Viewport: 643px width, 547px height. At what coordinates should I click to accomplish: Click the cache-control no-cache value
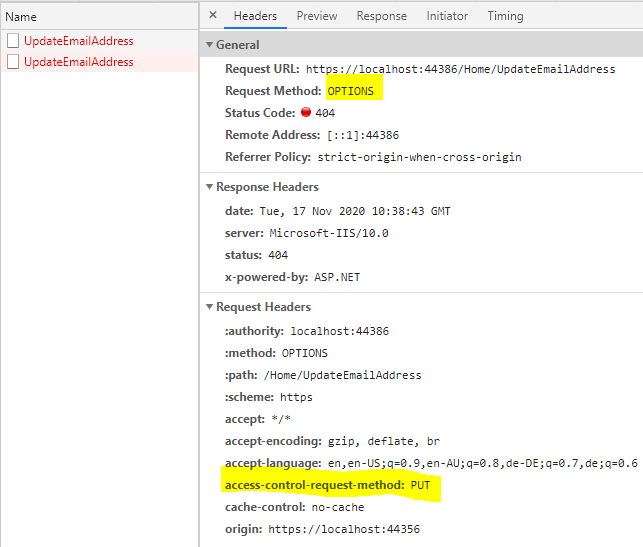338,508
